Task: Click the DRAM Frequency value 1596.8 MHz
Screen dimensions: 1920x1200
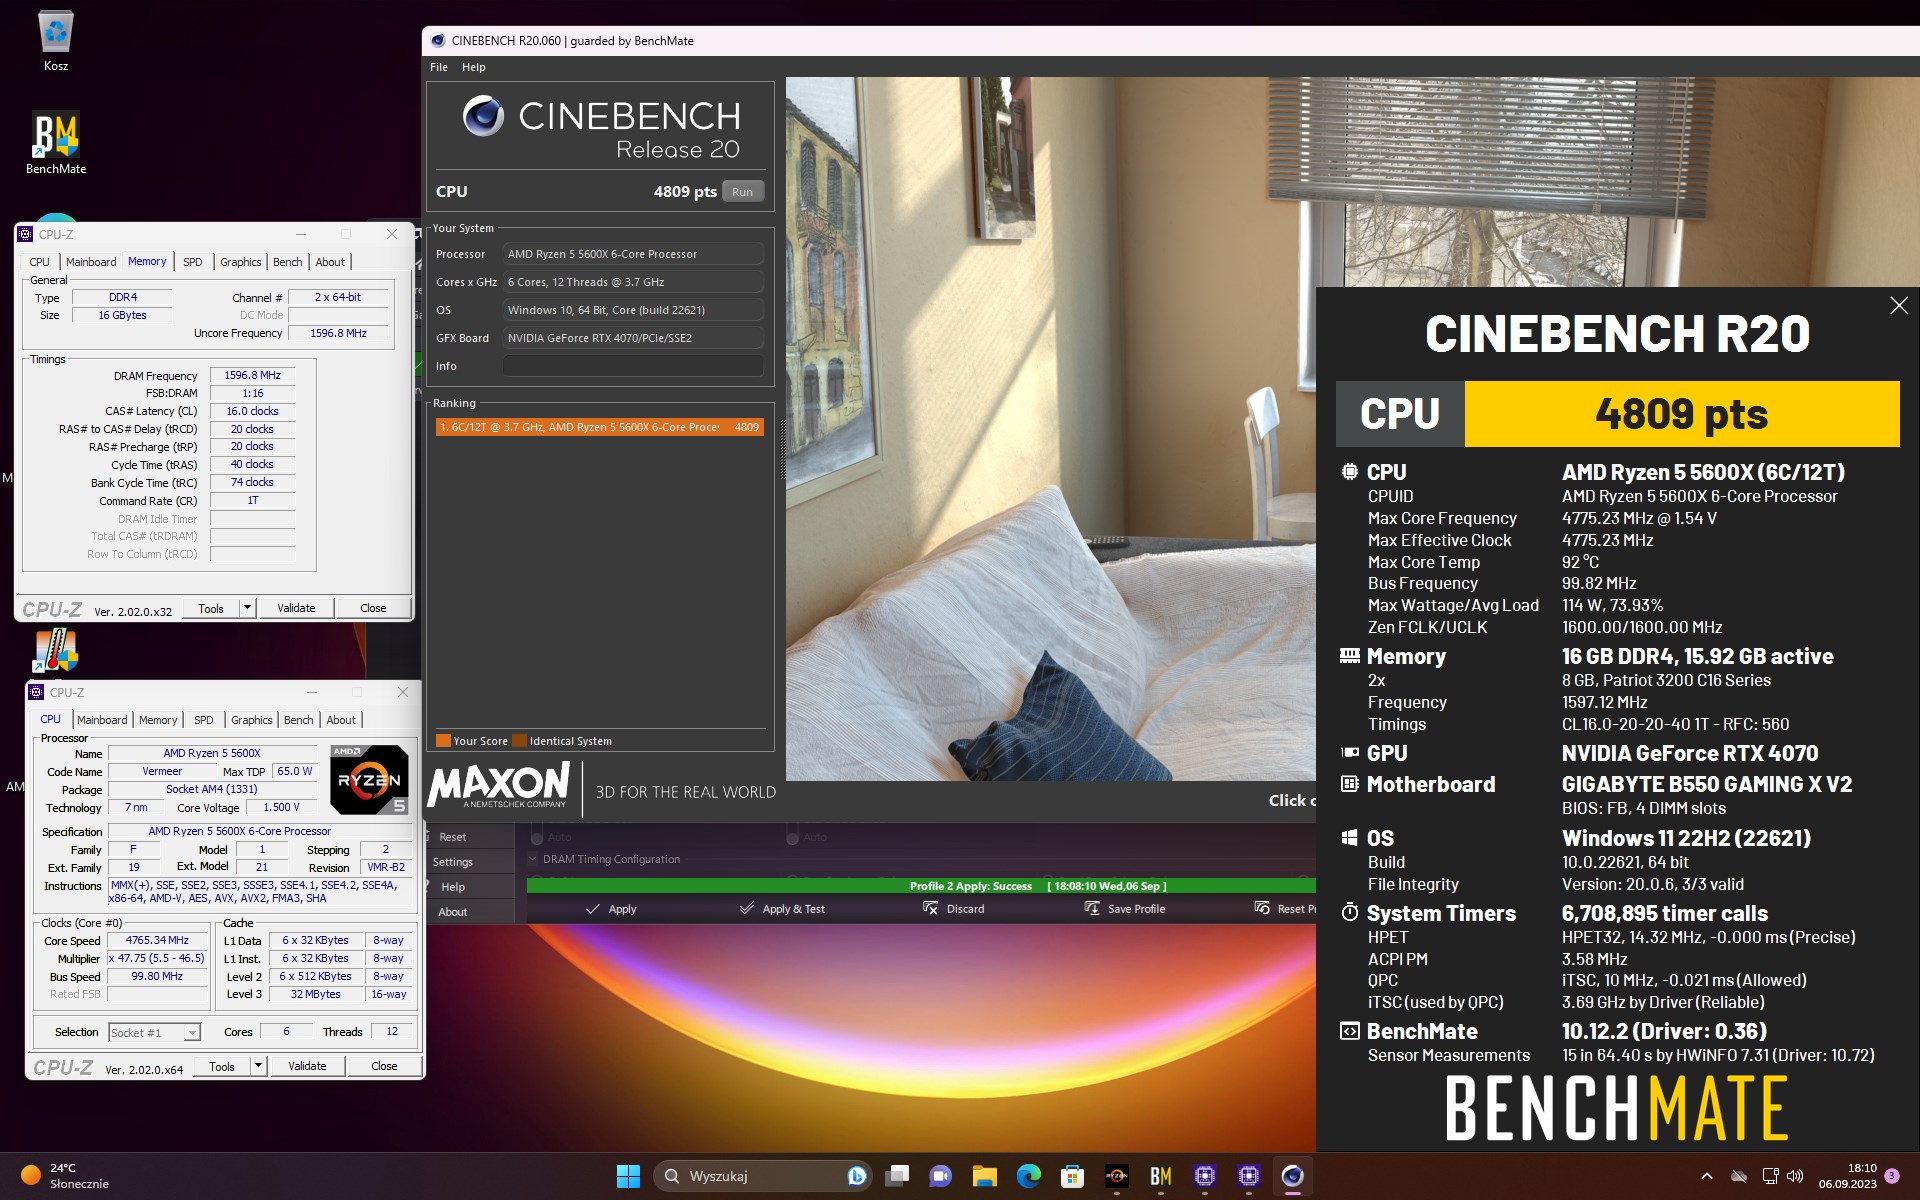Action: tap(252, 376)
